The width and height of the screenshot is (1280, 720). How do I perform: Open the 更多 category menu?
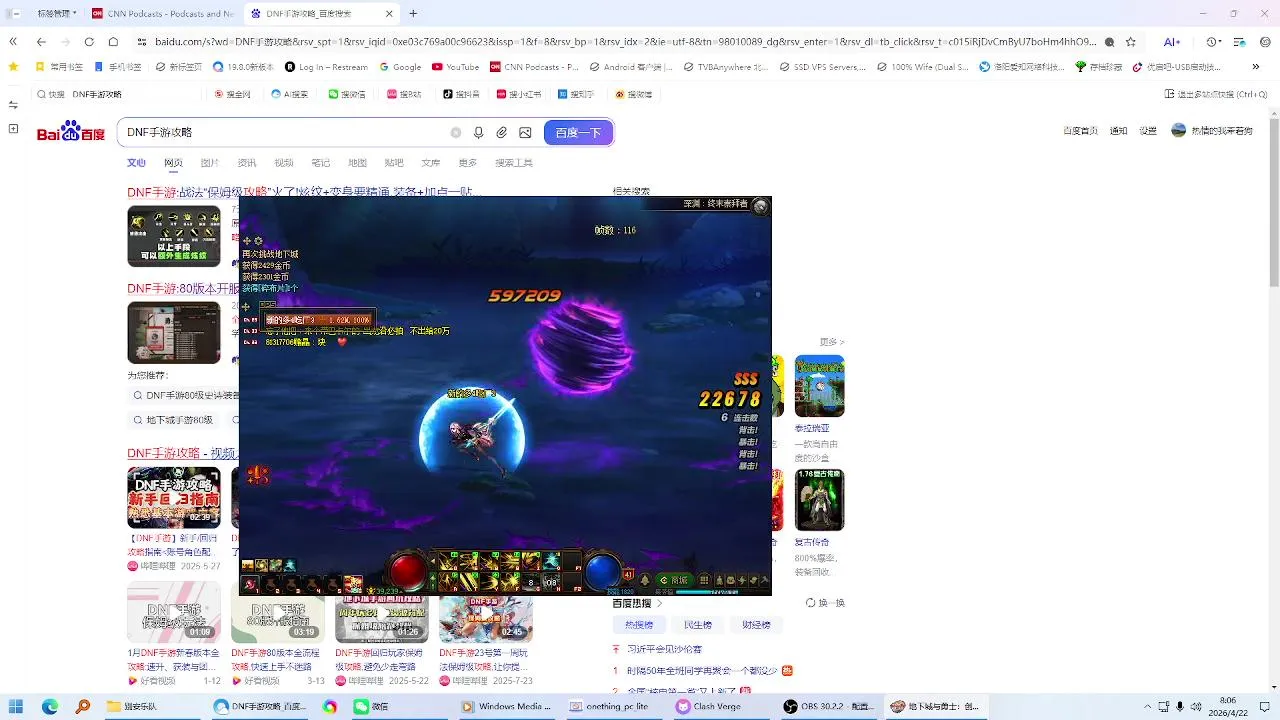(468, 162)
